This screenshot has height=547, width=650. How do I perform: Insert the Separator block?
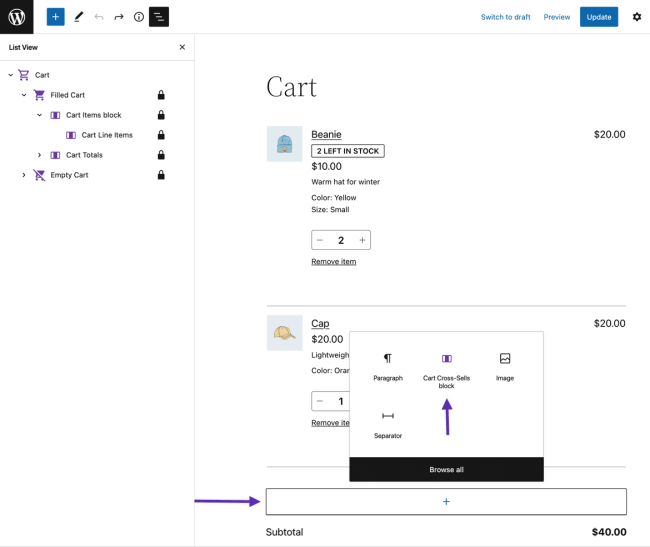(388, 423)
